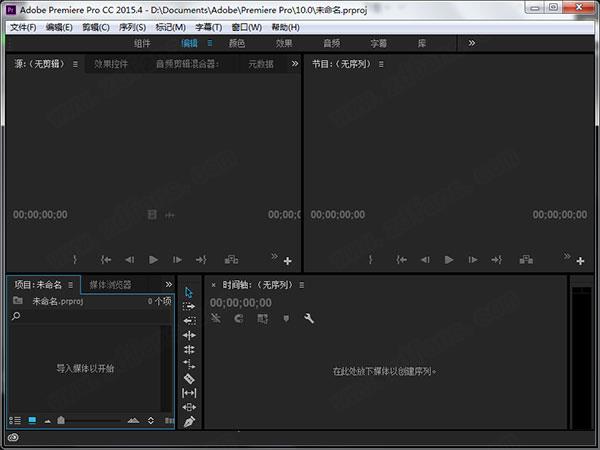Click the search field in project panel

(90, 316)
